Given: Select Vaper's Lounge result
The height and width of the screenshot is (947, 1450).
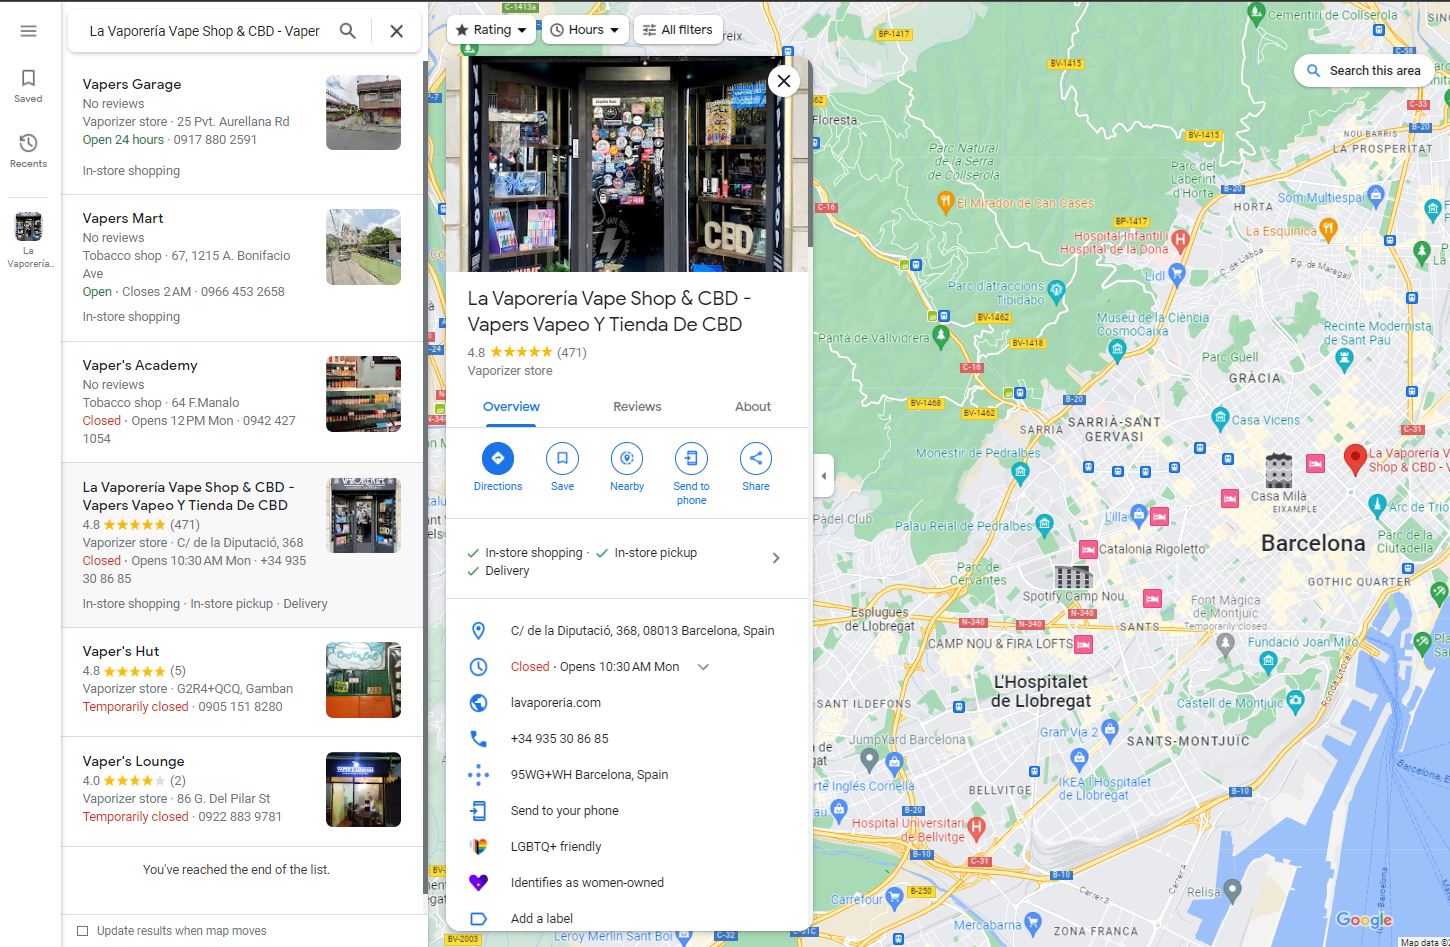Looking at the screenshot, I should point(242,792).
